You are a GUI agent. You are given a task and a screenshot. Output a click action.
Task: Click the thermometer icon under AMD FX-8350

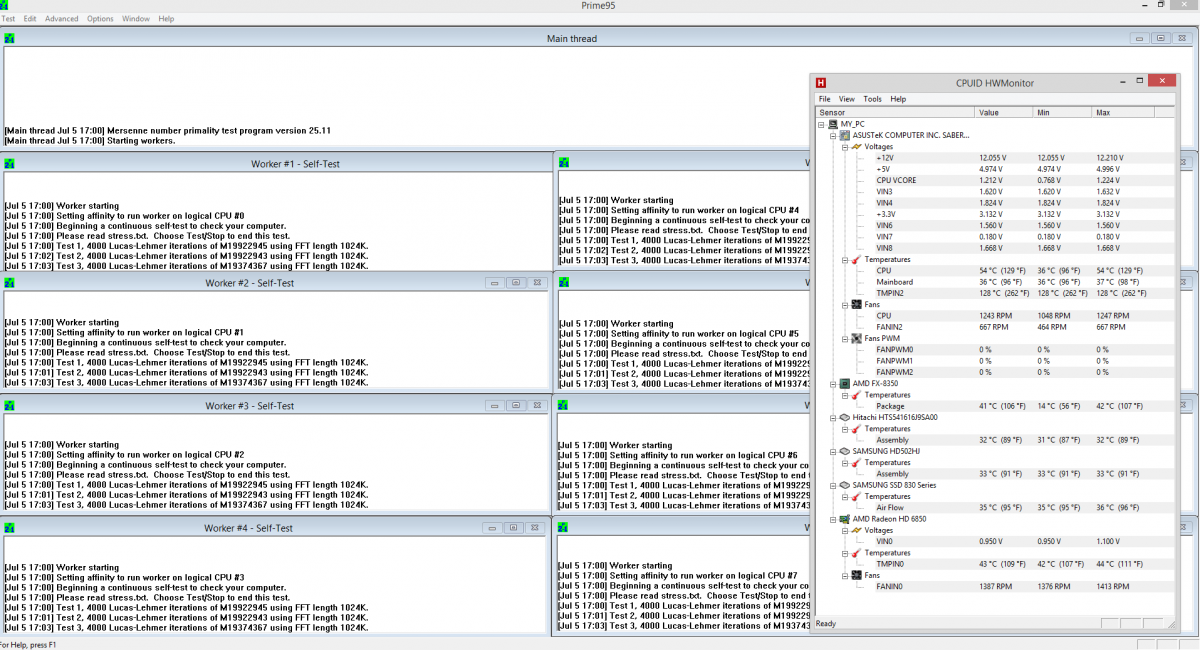pos(856,394)
